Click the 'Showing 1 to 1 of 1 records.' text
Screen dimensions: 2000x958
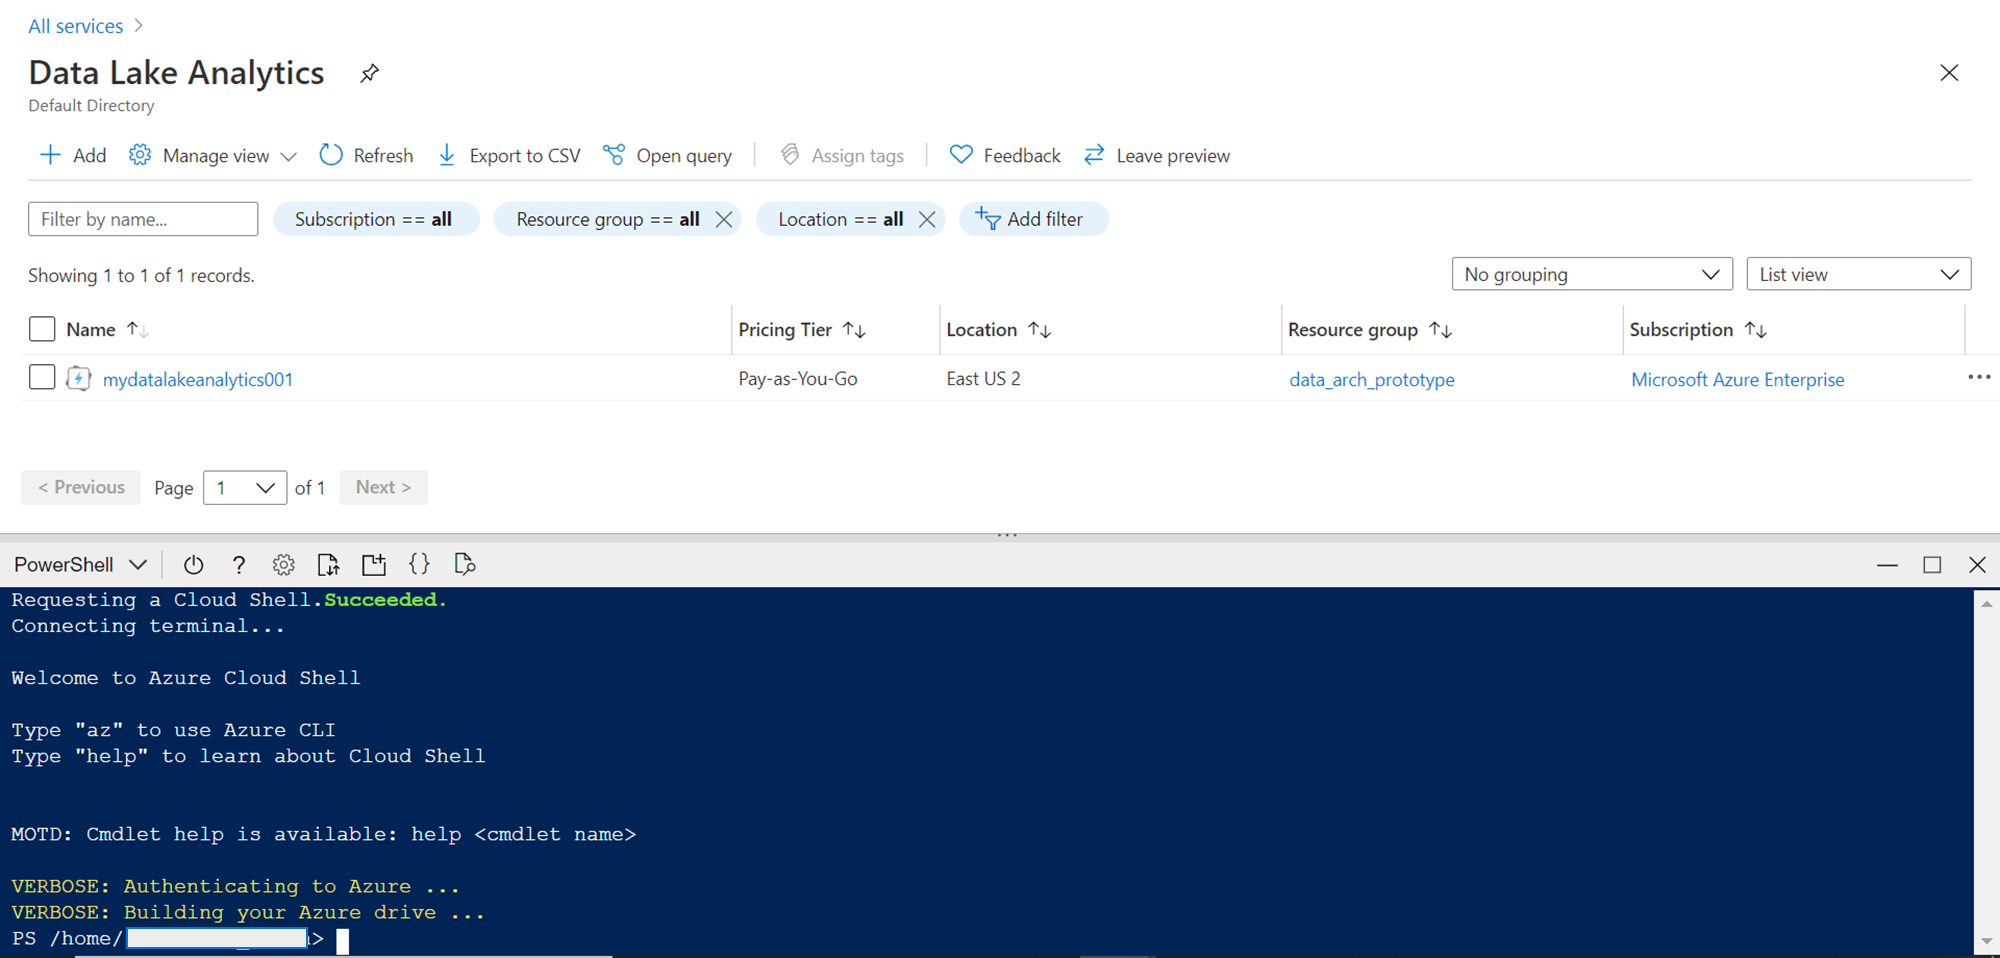(x=141, y=275)
